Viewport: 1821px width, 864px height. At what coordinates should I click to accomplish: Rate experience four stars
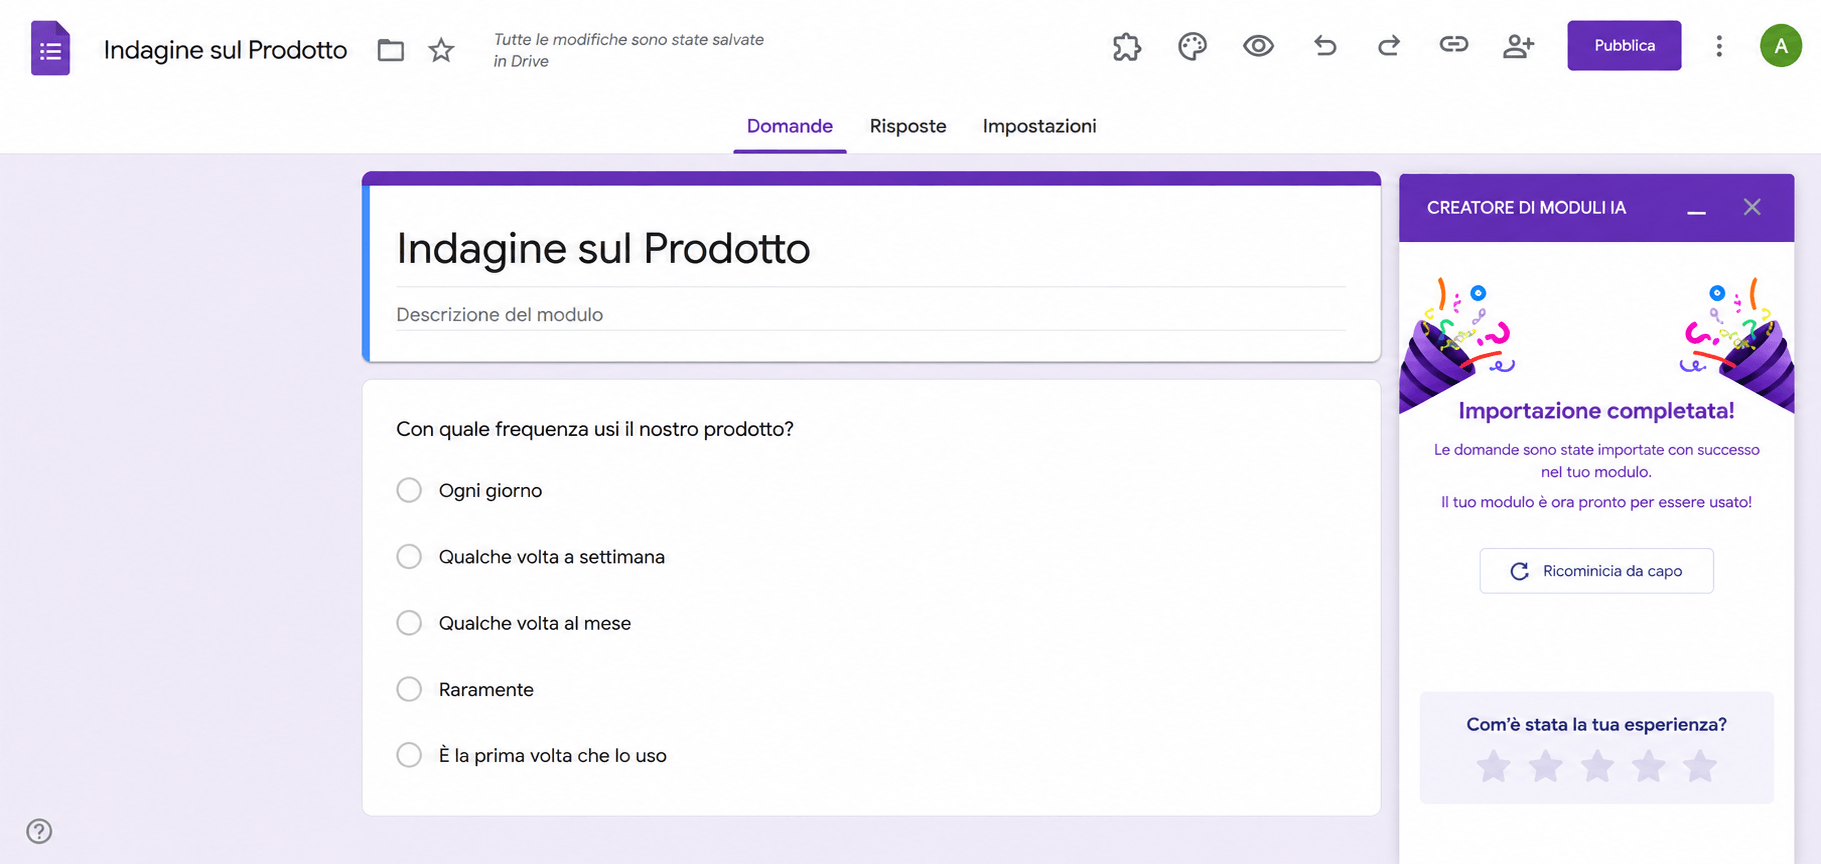[1649, 767]
